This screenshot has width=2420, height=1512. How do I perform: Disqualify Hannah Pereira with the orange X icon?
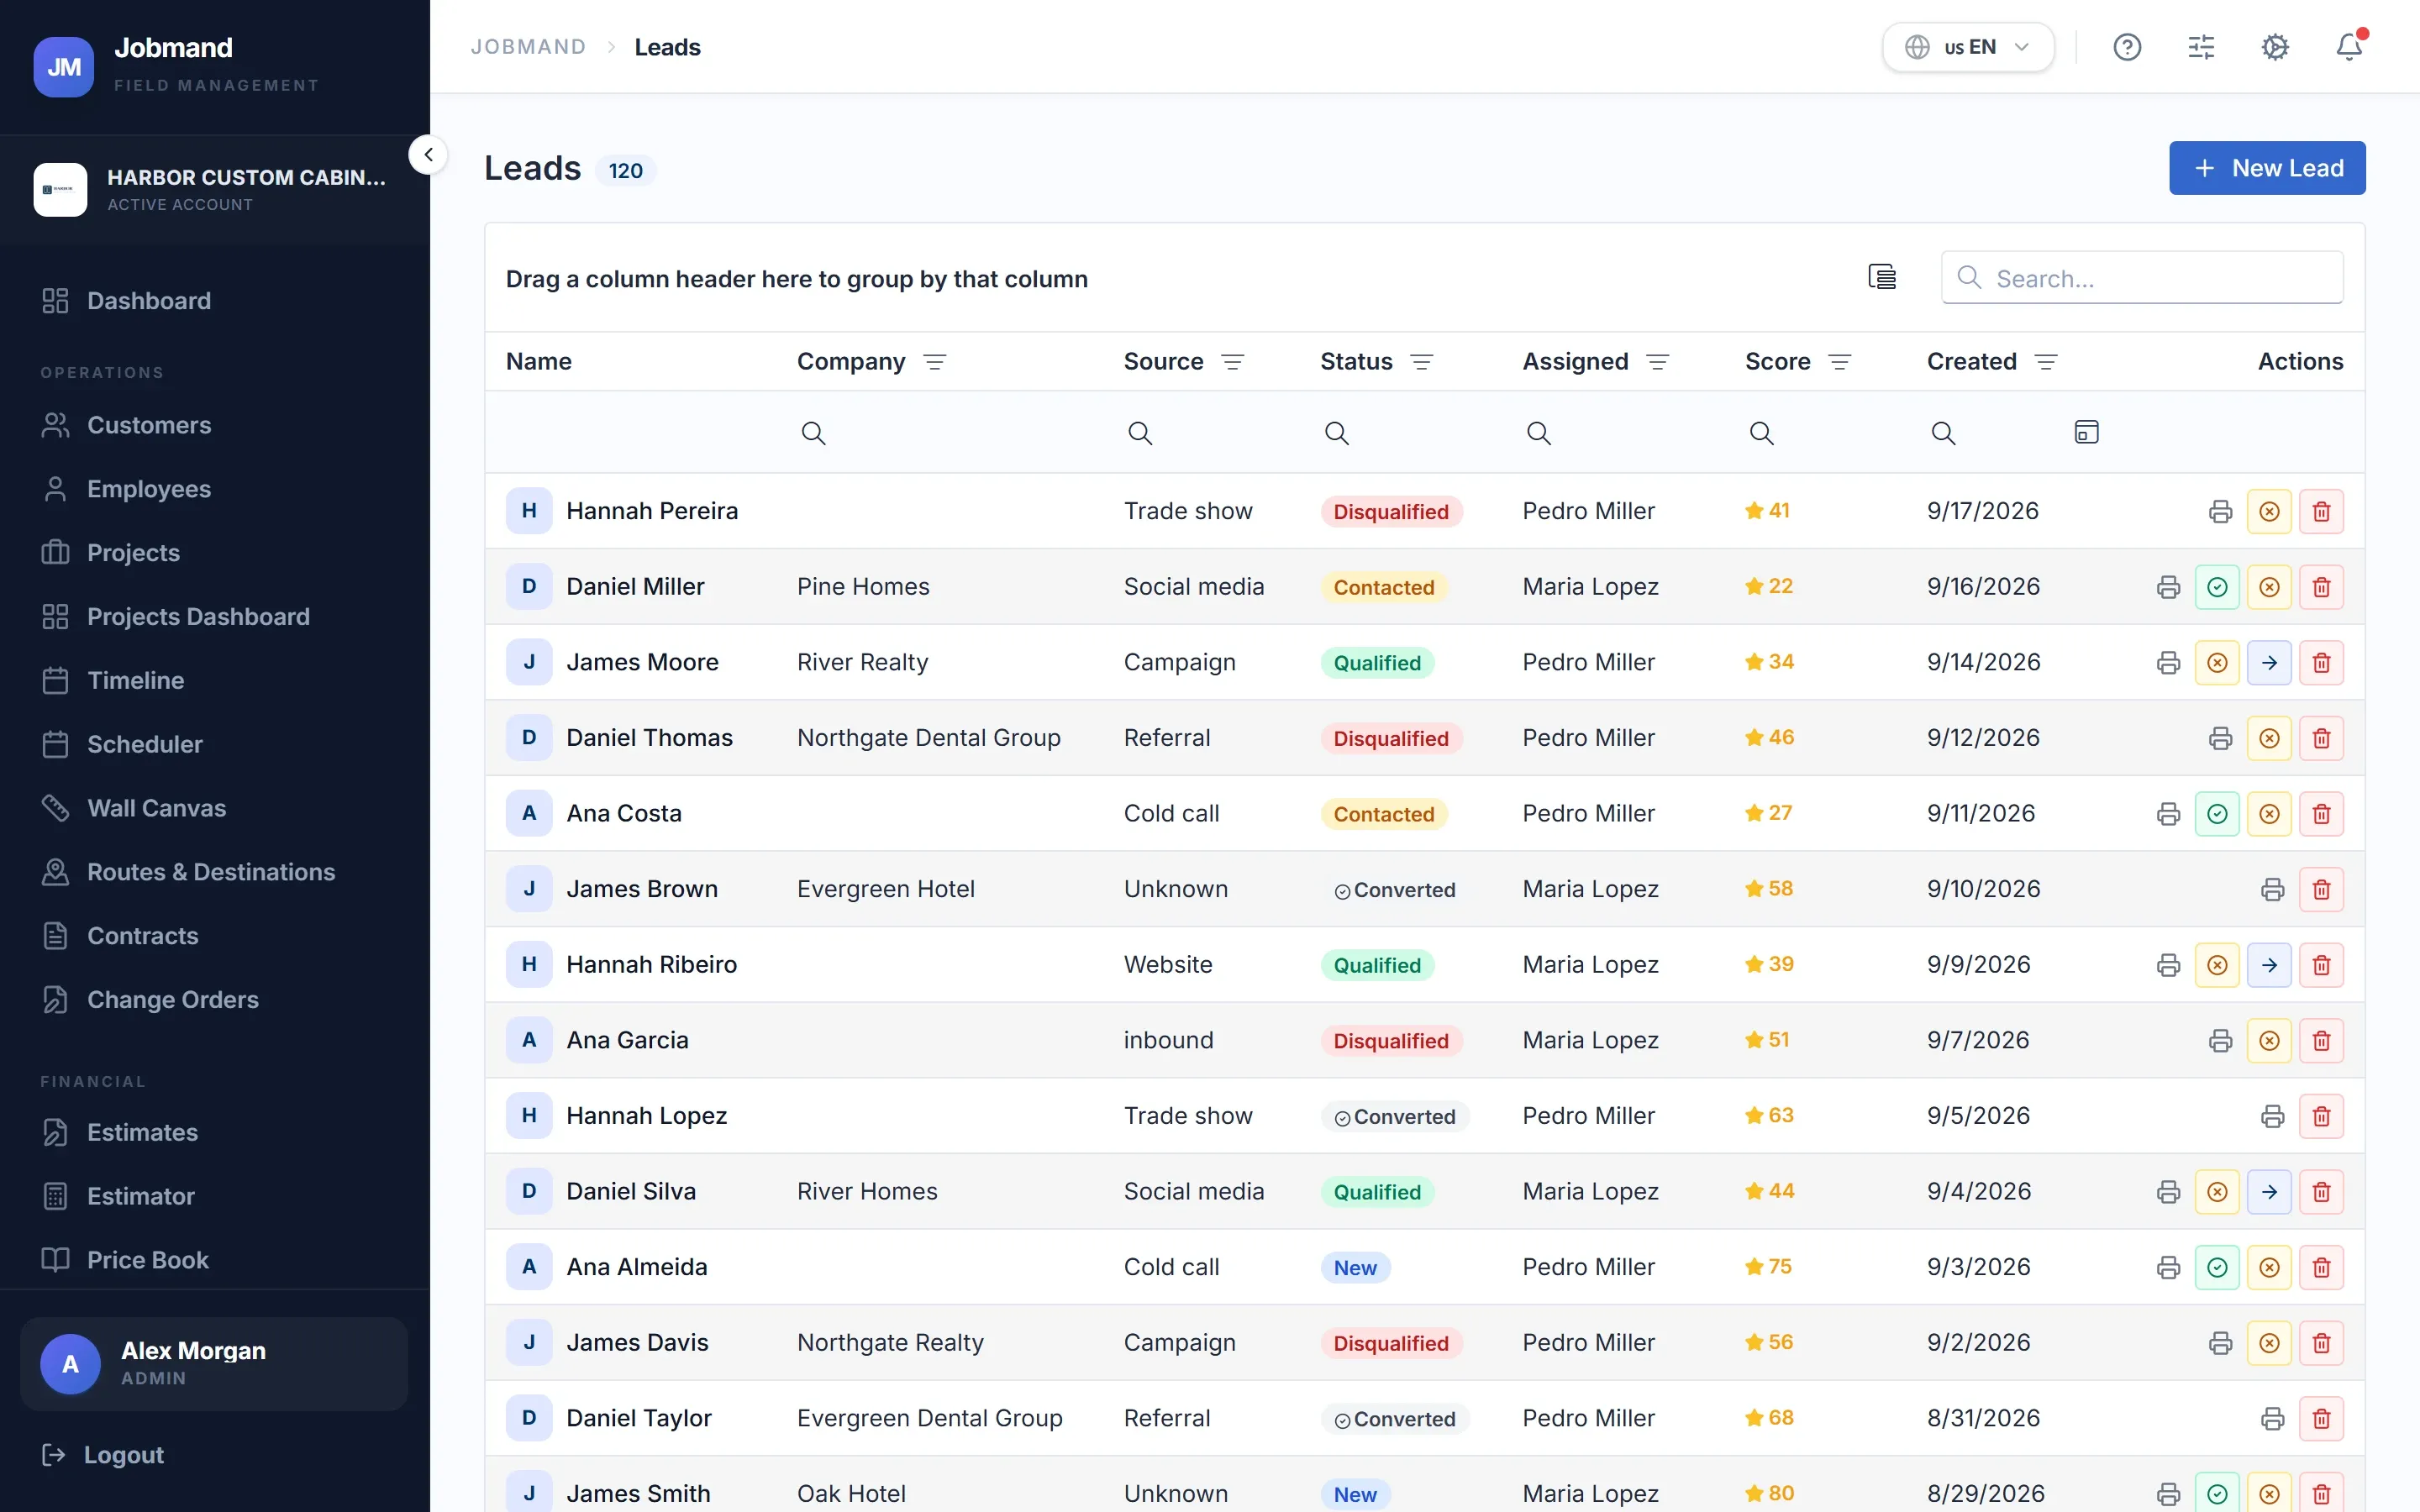pos(2269,511)
